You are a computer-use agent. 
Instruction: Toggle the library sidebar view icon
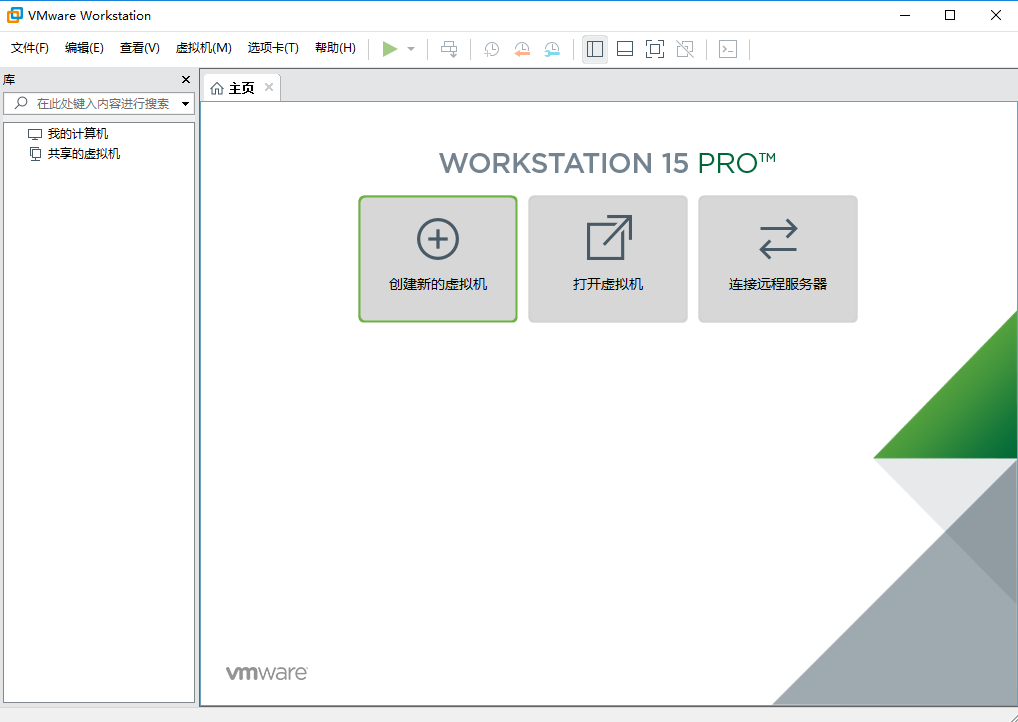(595, 49)
